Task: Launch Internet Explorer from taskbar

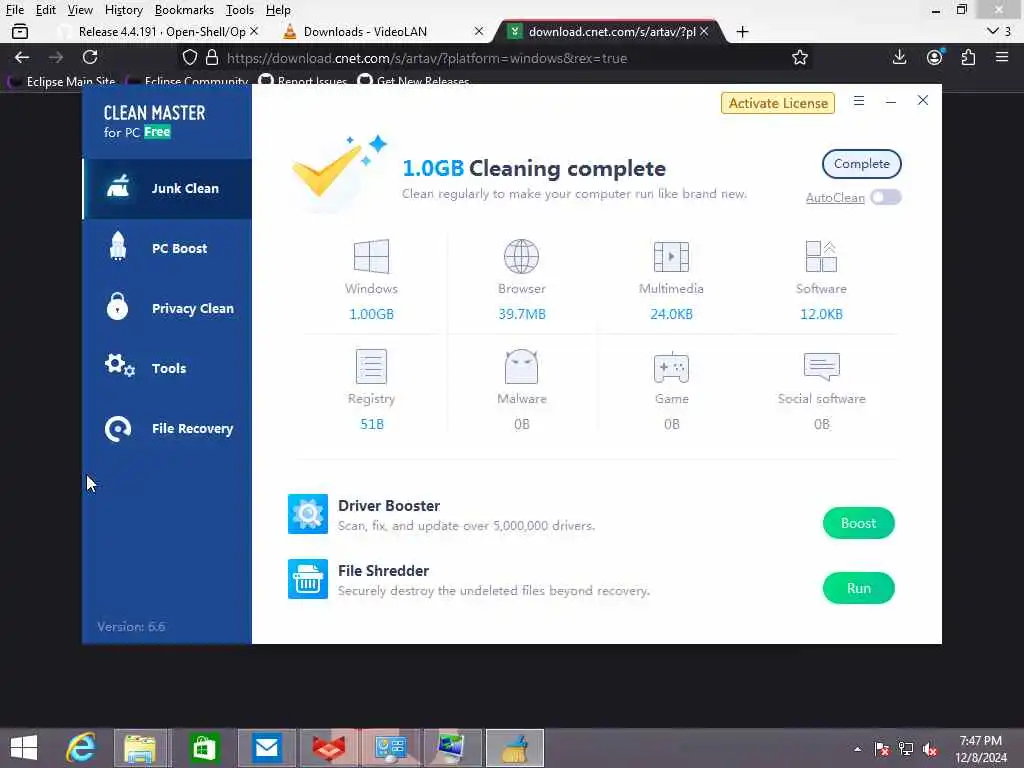Action: tap(81, 748)
